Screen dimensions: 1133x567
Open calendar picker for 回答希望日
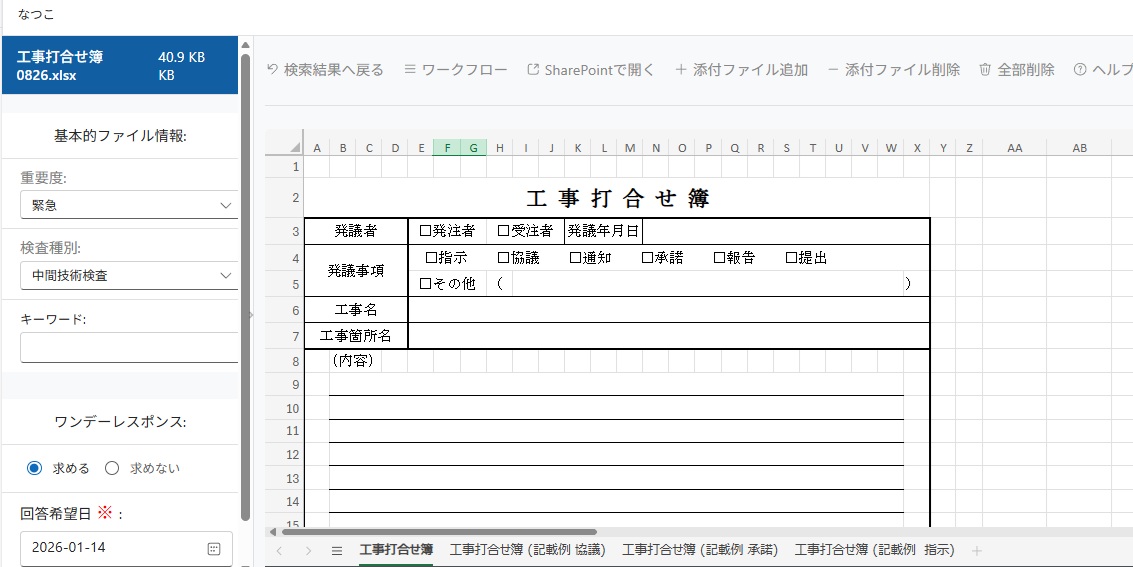click(x=213, y=549)
